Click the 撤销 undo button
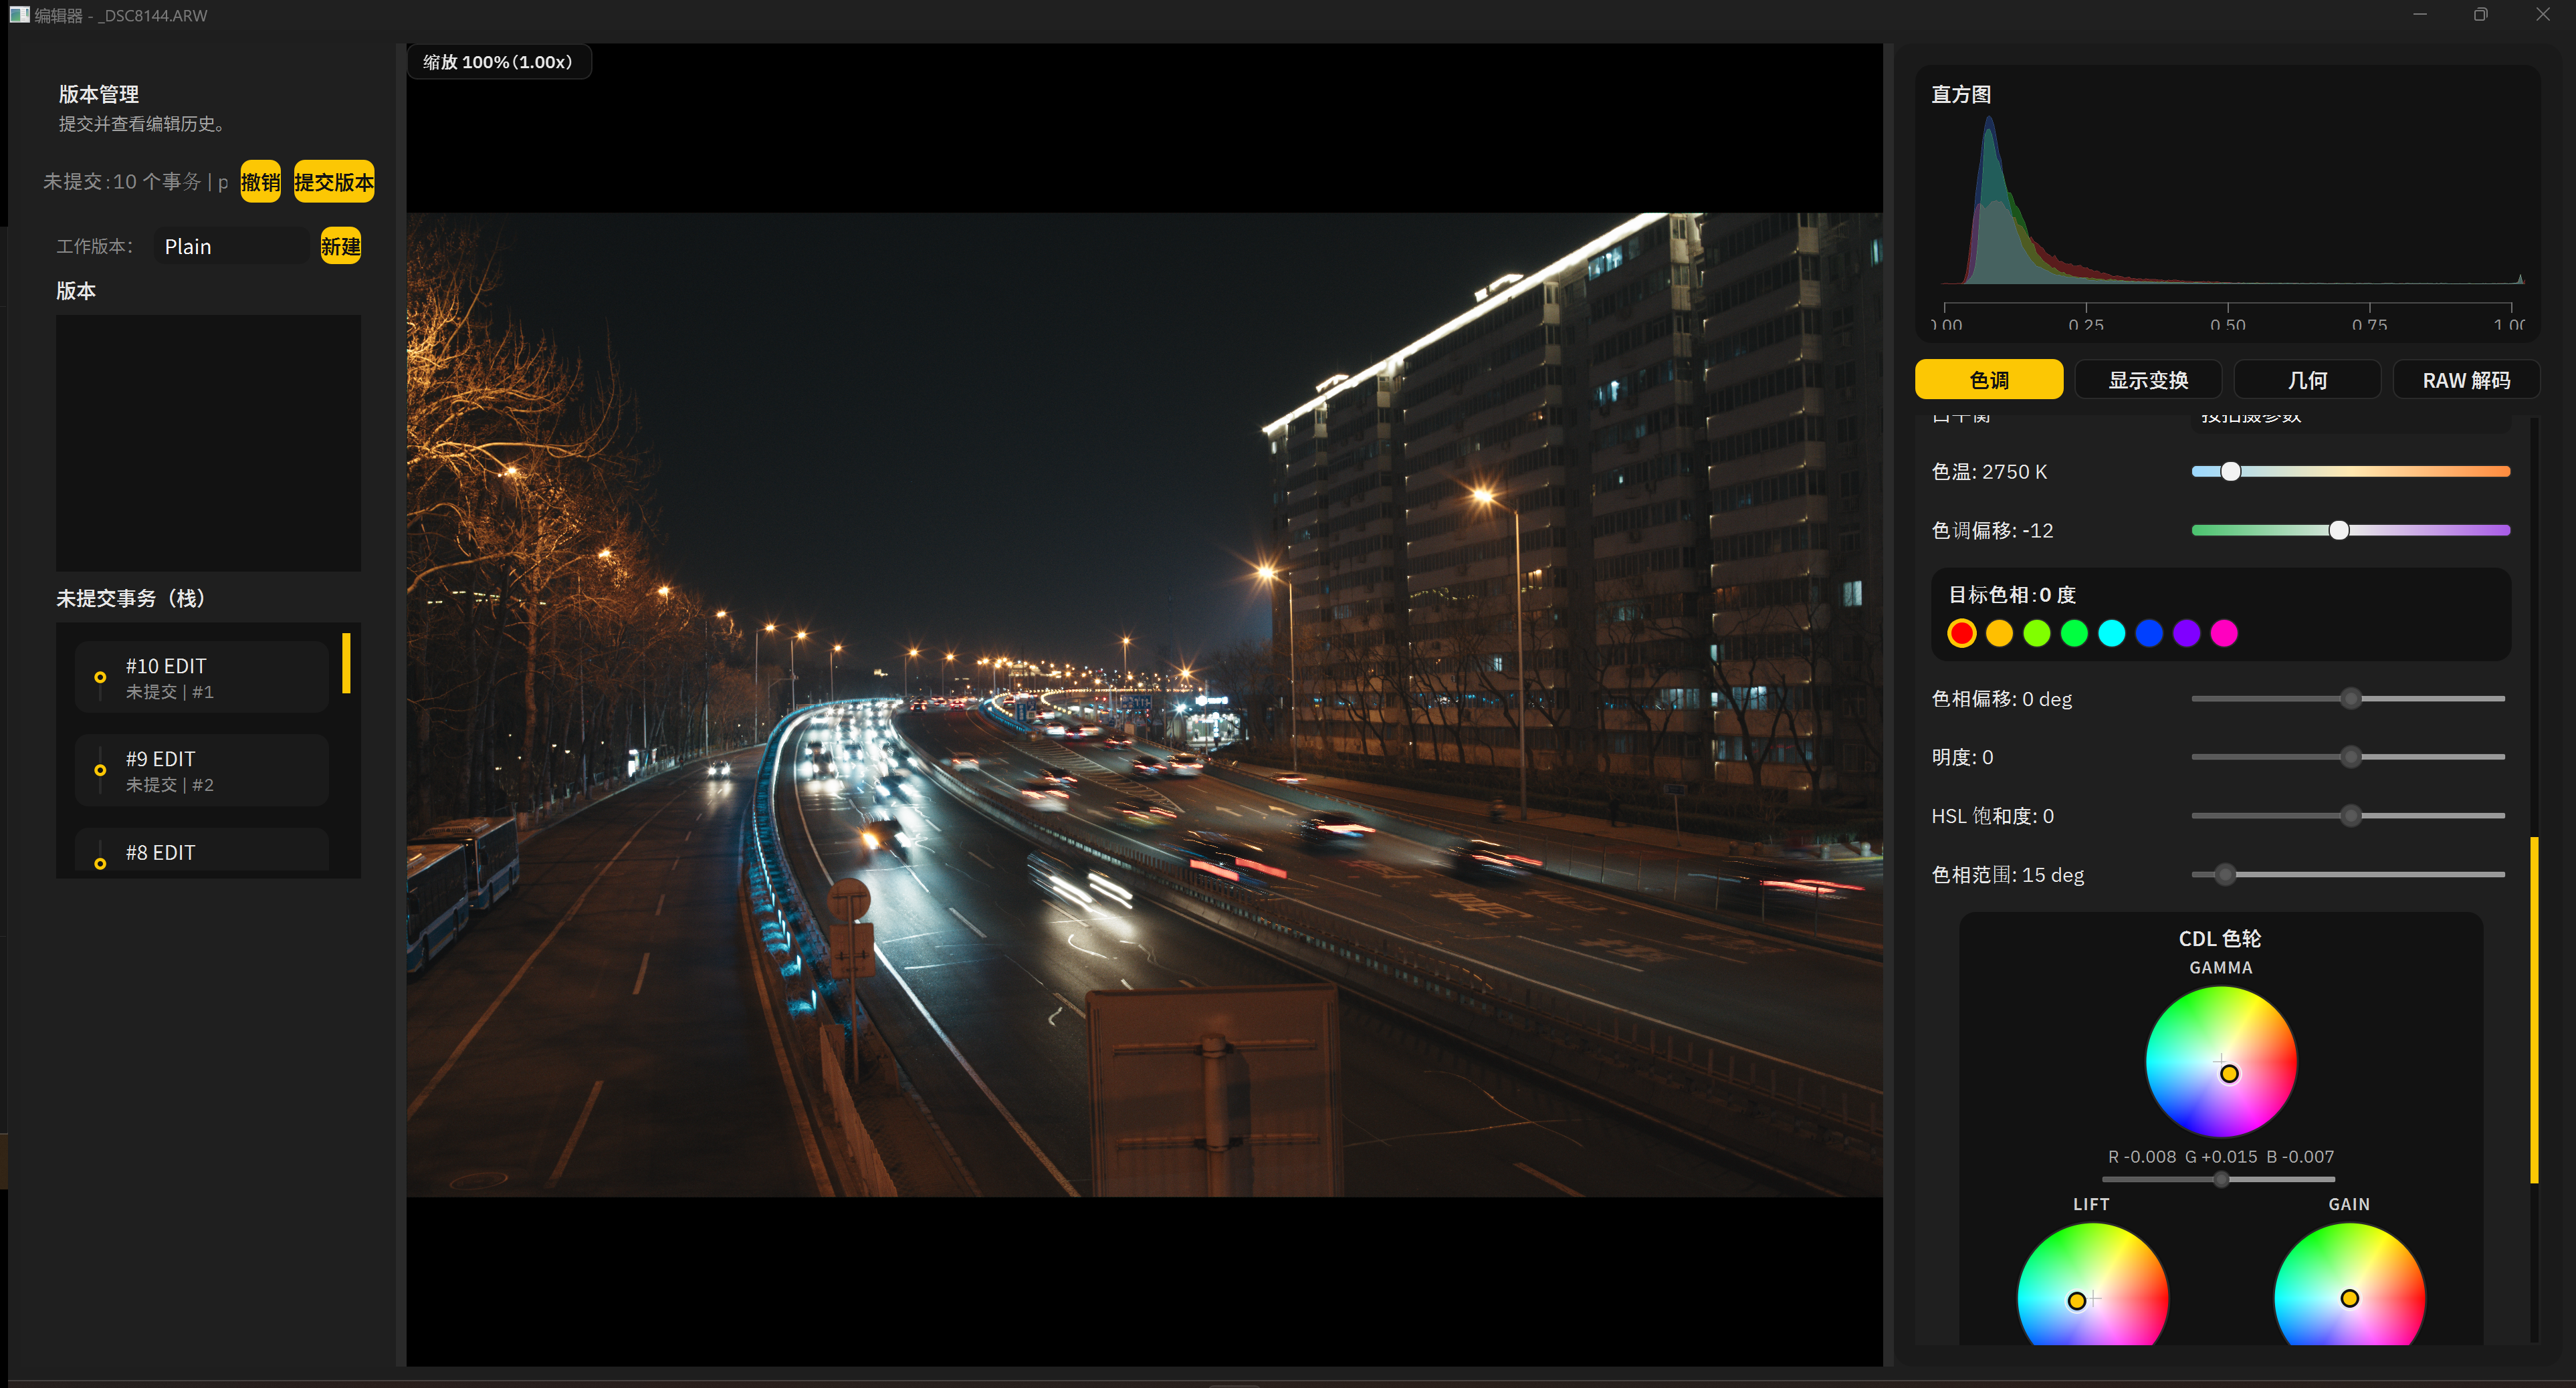The height and width of the screenshot is (1388, 2576). pos(260,182)
